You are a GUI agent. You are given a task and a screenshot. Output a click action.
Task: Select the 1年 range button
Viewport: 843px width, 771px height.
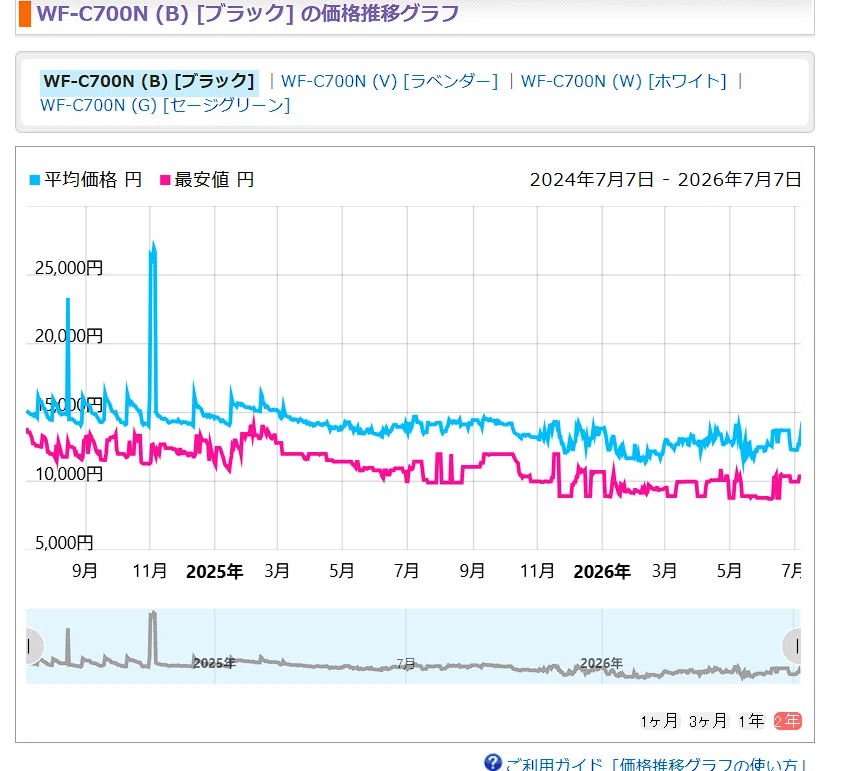click(x=751, y=720)
